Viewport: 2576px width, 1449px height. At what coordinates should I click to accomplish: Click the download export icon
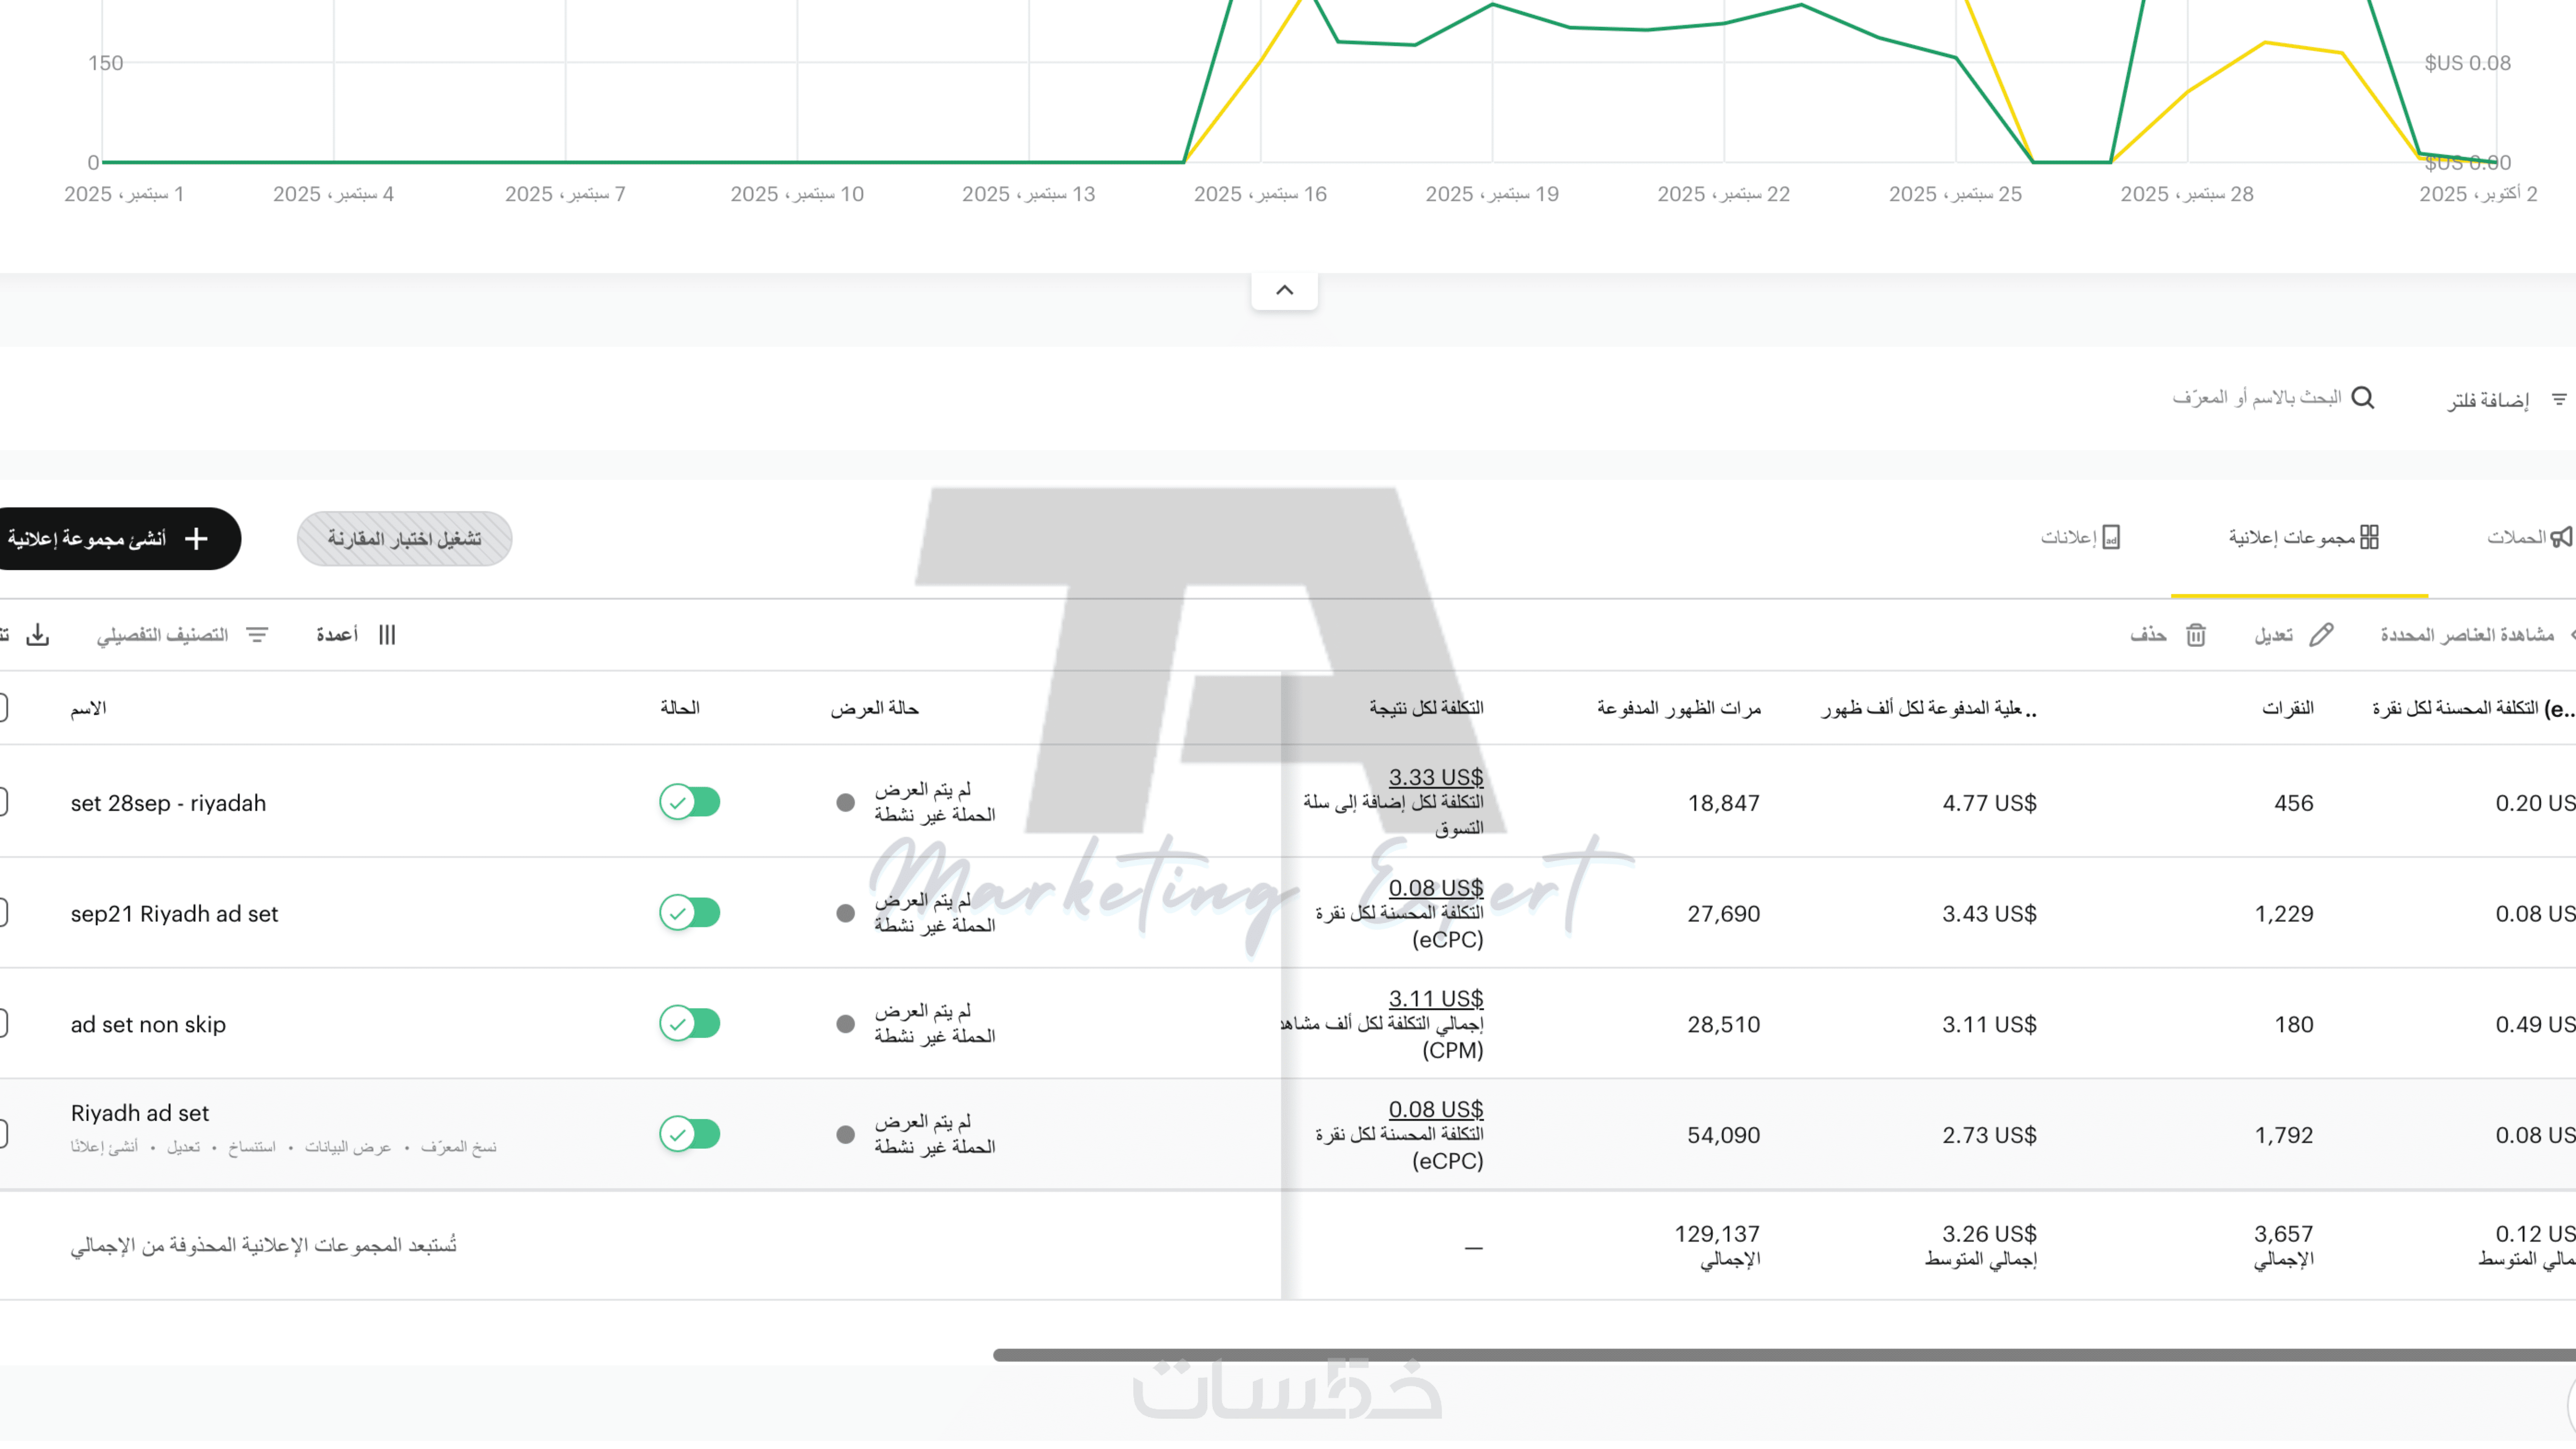38,635
